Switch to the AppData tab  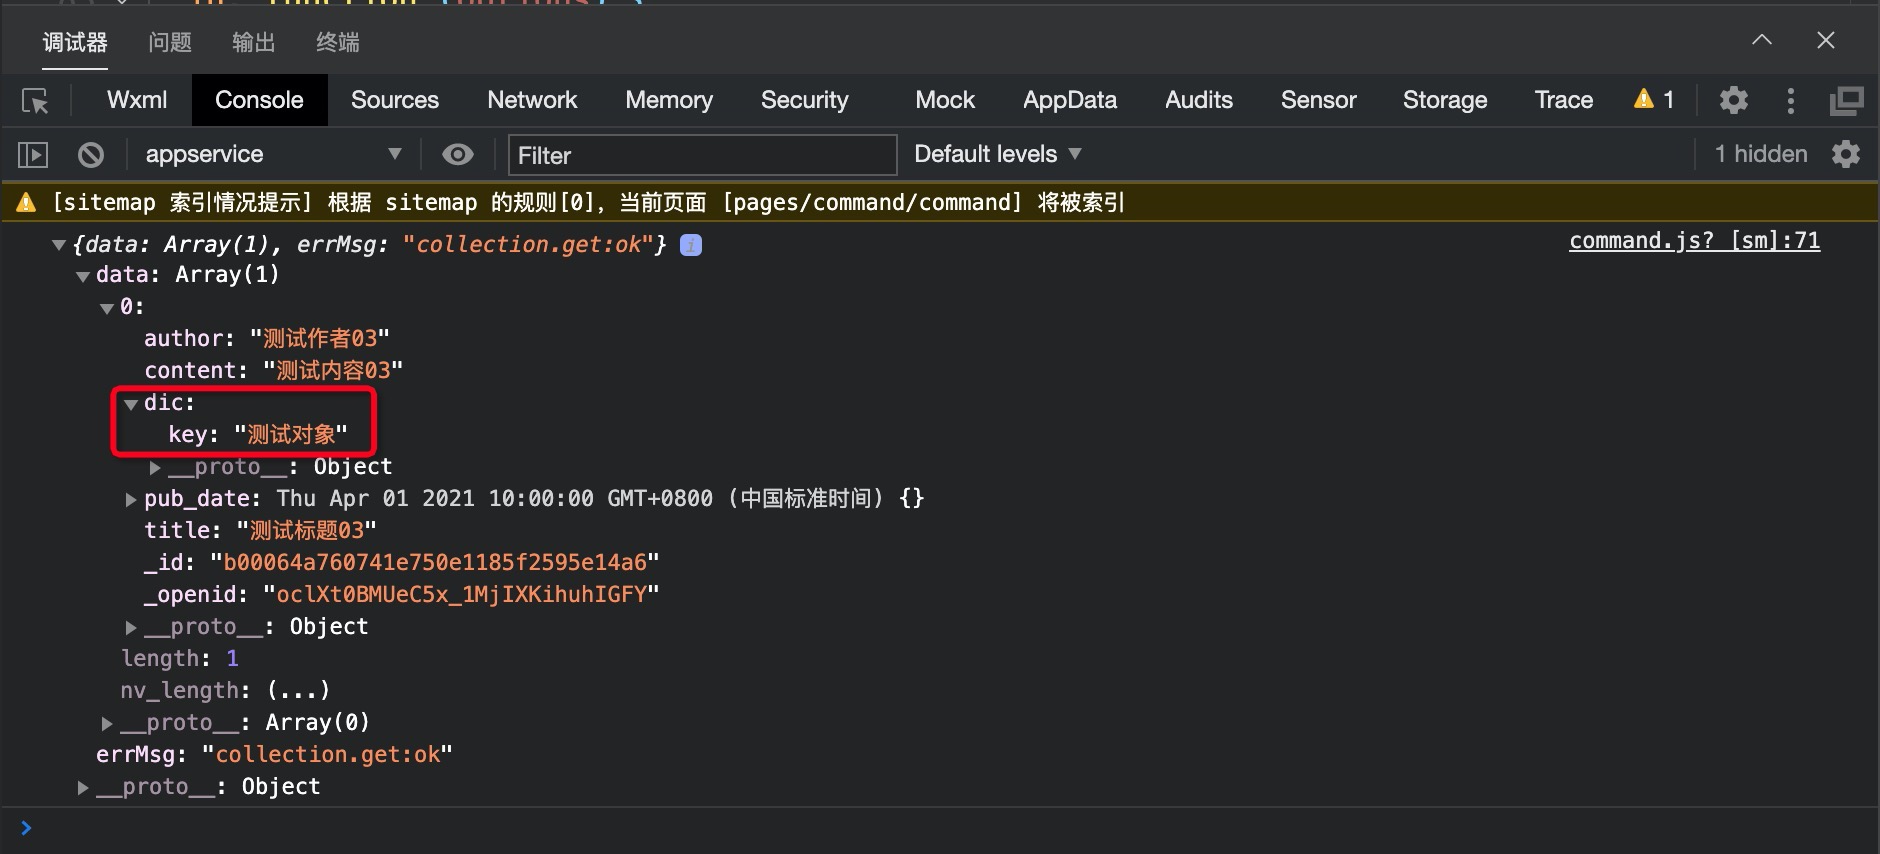pos(1069,100)
